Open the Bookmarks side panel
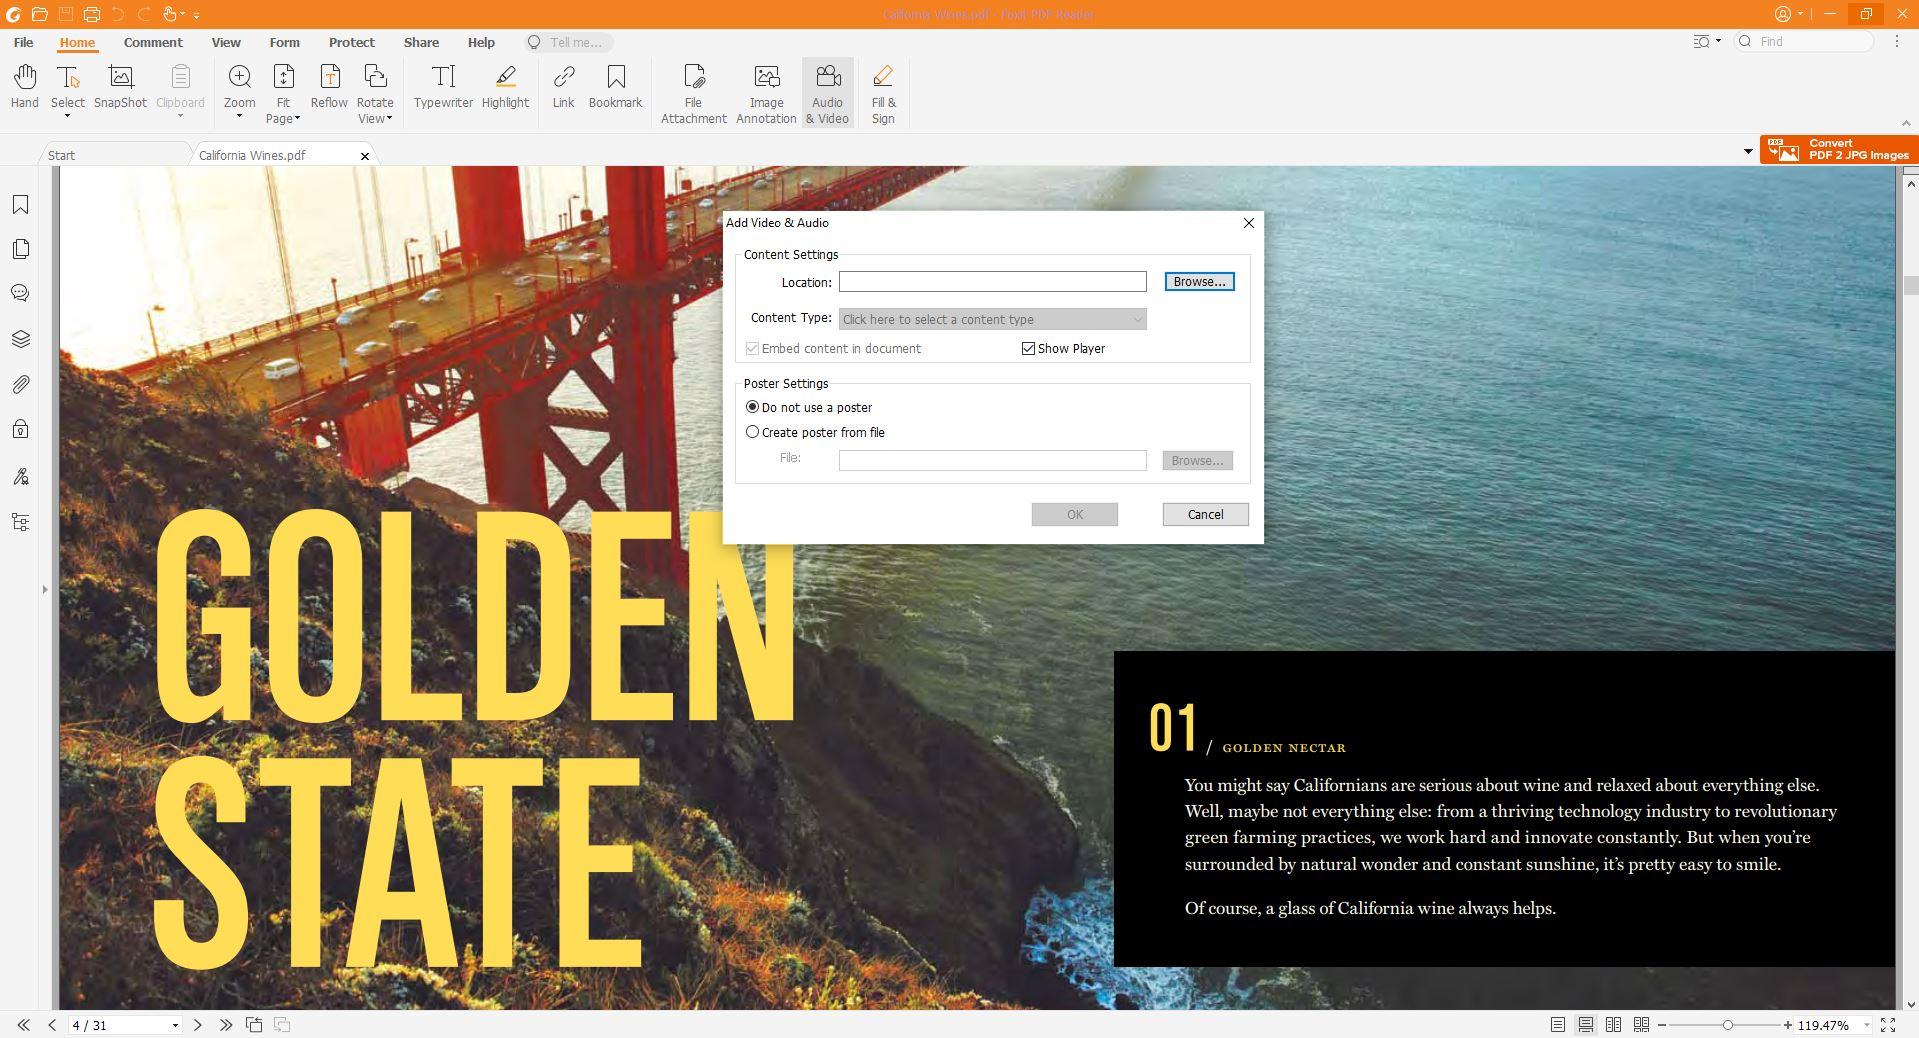The height and width of the screenshot is (1038, 1919). click(20, 205)
